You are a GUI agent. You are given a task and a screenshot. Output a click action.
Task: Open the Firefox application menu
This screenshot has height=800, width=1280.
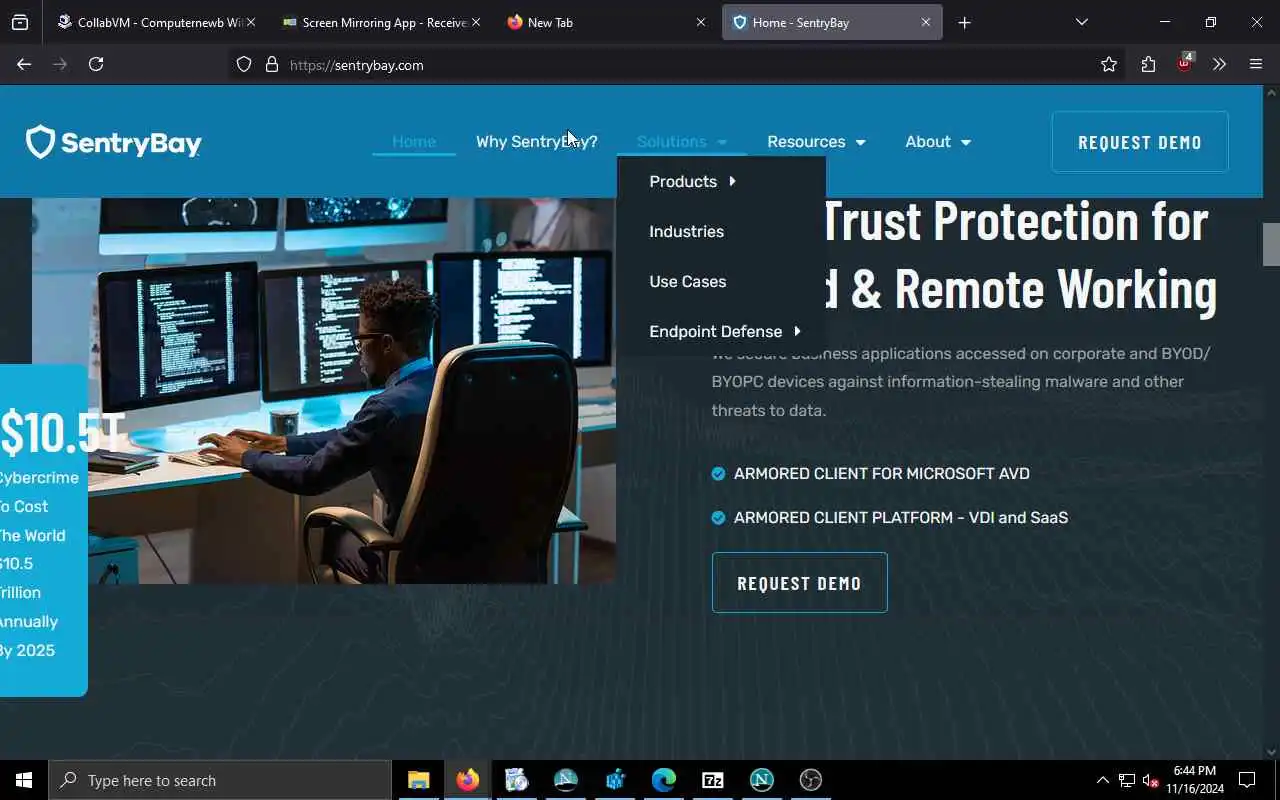click(1256, 64)
